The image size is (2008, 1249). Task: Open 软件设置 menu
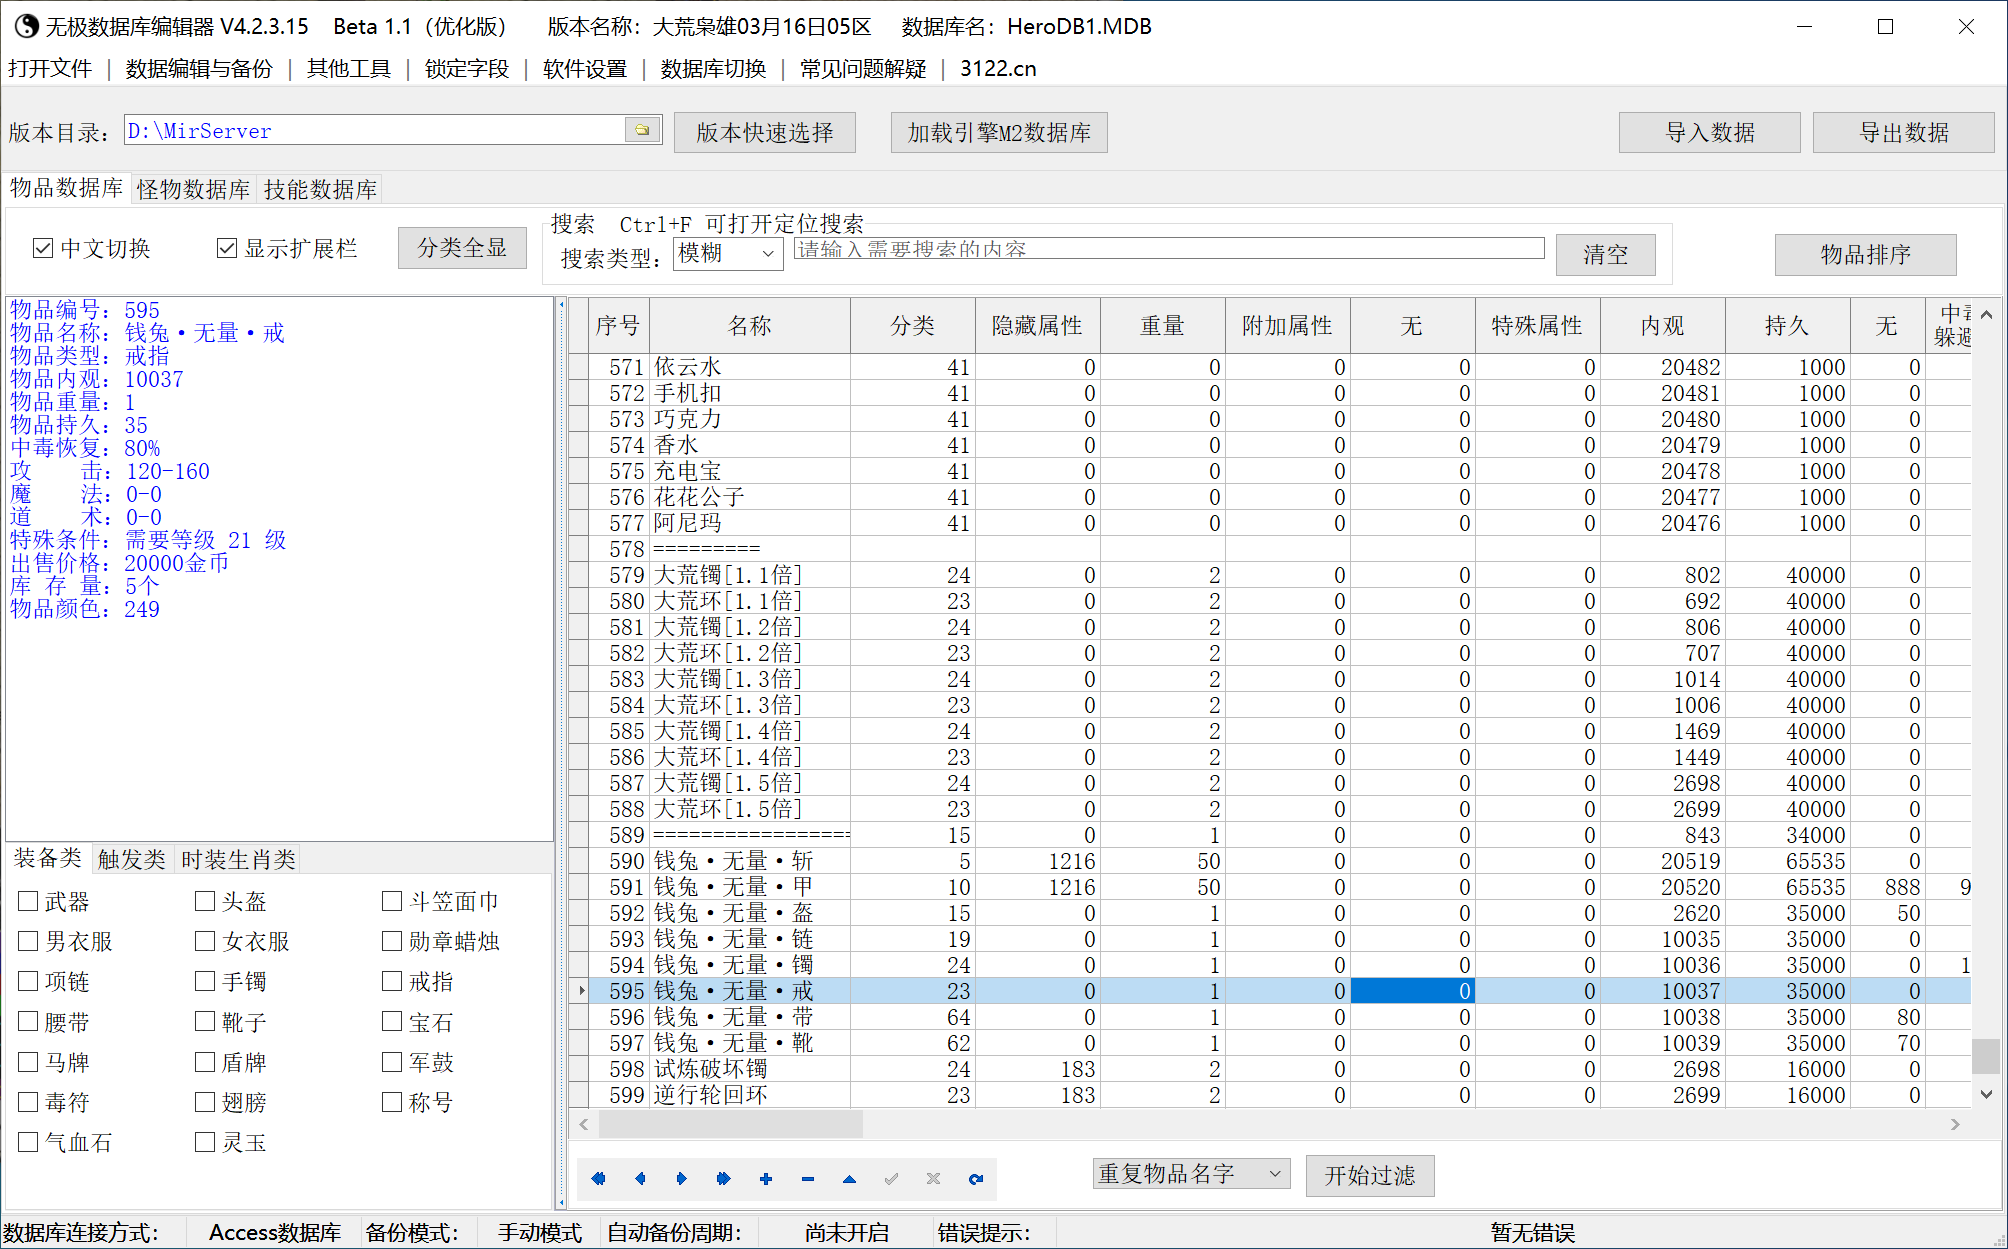pos(585,68)
